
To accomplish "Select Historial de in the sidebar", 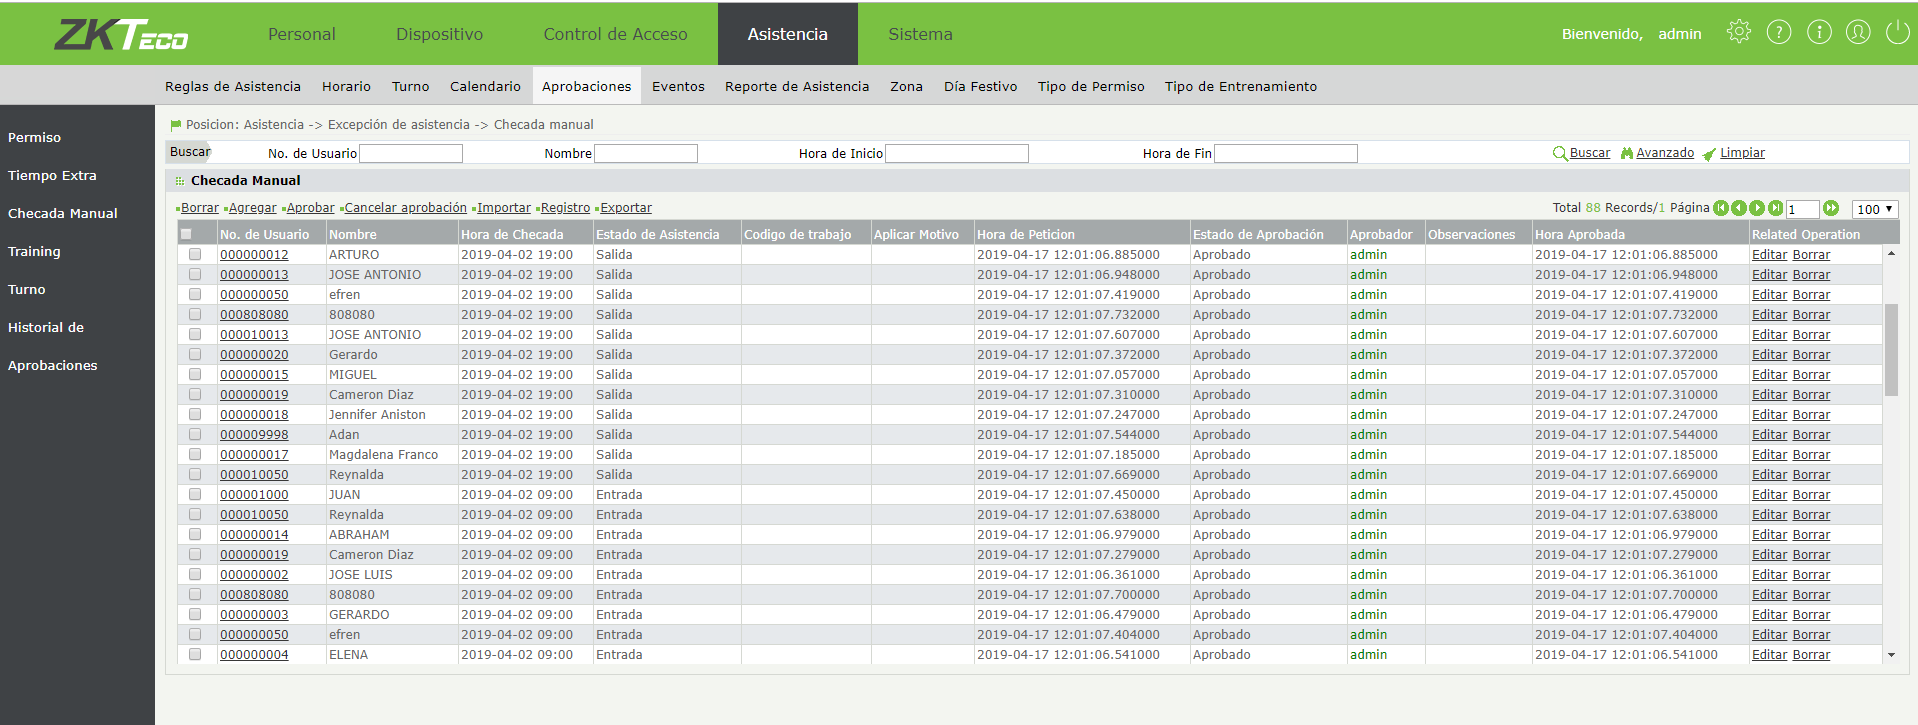I will coord(46,327).
